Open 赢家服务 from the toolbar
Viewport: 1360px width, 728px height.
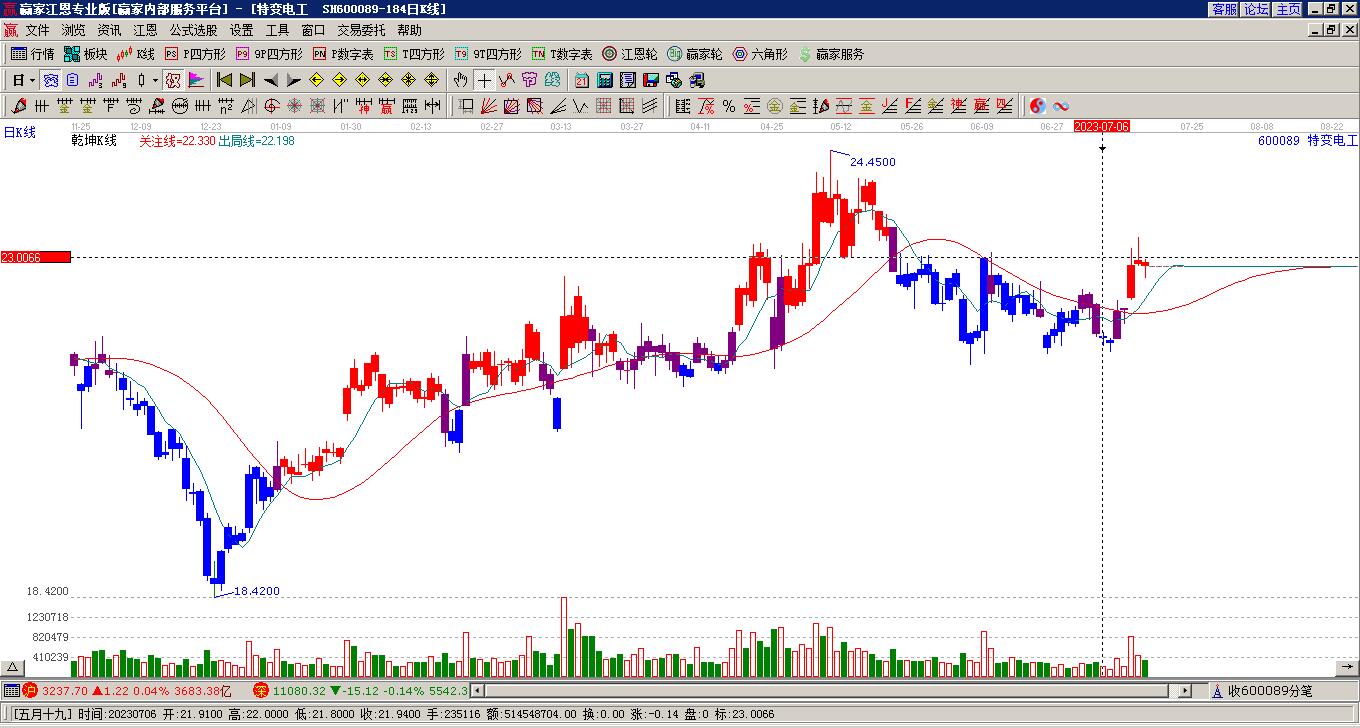(x=831, y=54)
